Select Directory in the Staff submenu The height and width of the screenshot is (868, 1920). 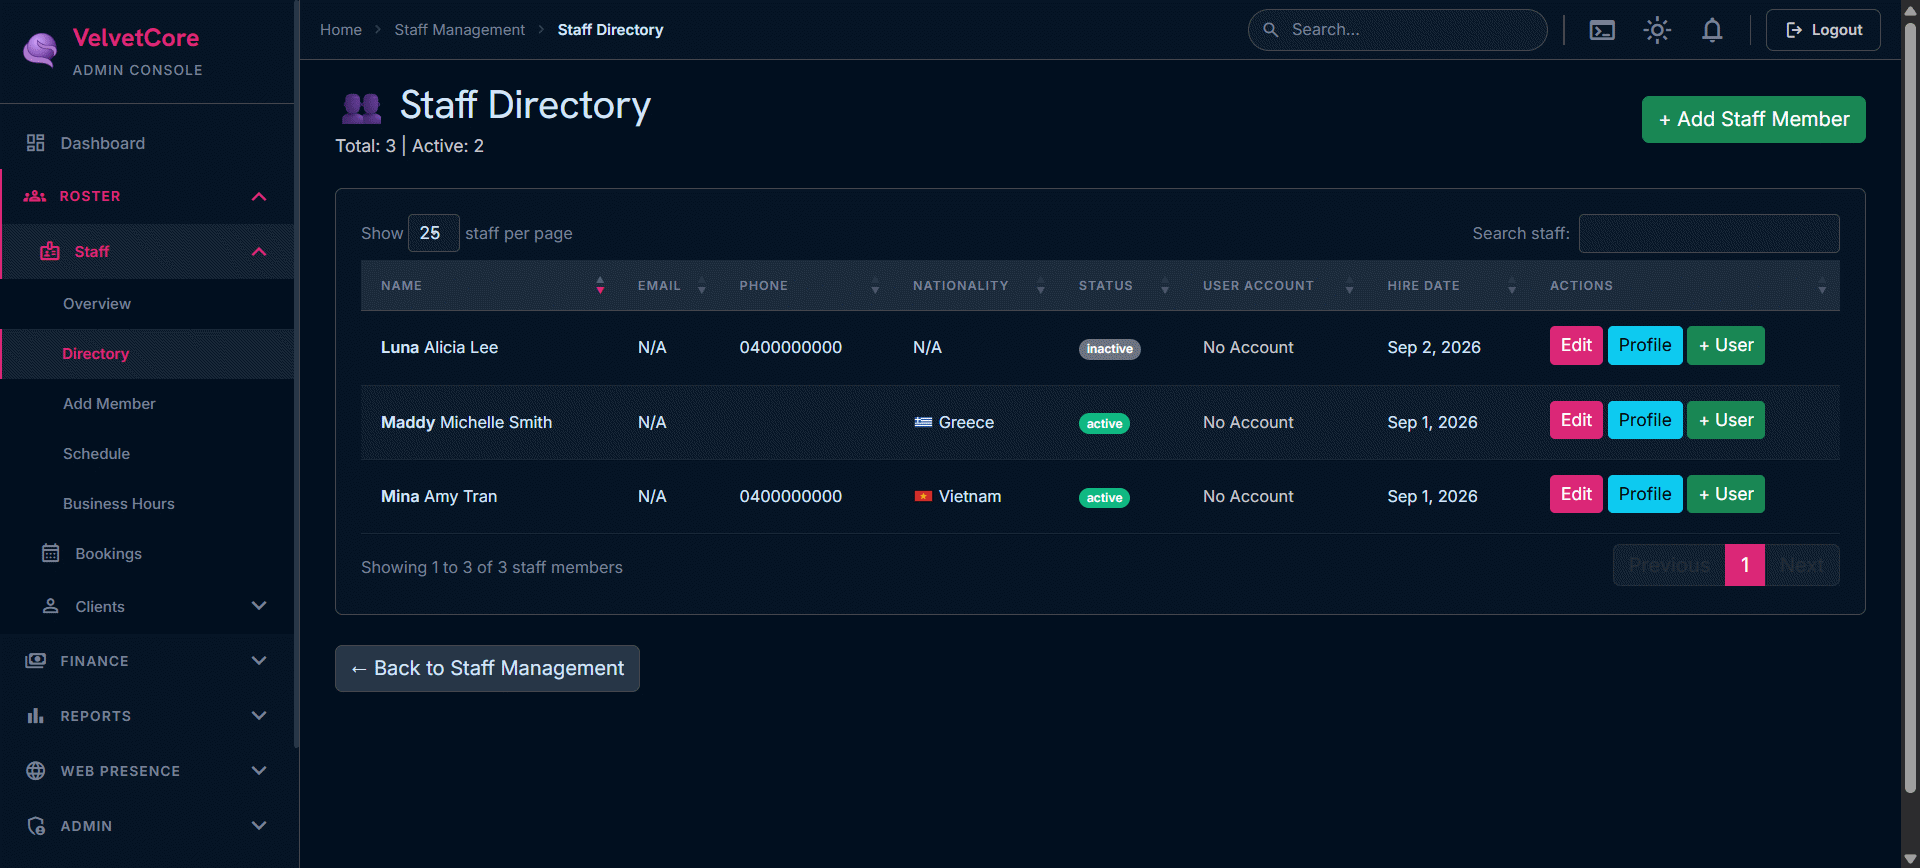pyautogui.click(x=96, y=354)
